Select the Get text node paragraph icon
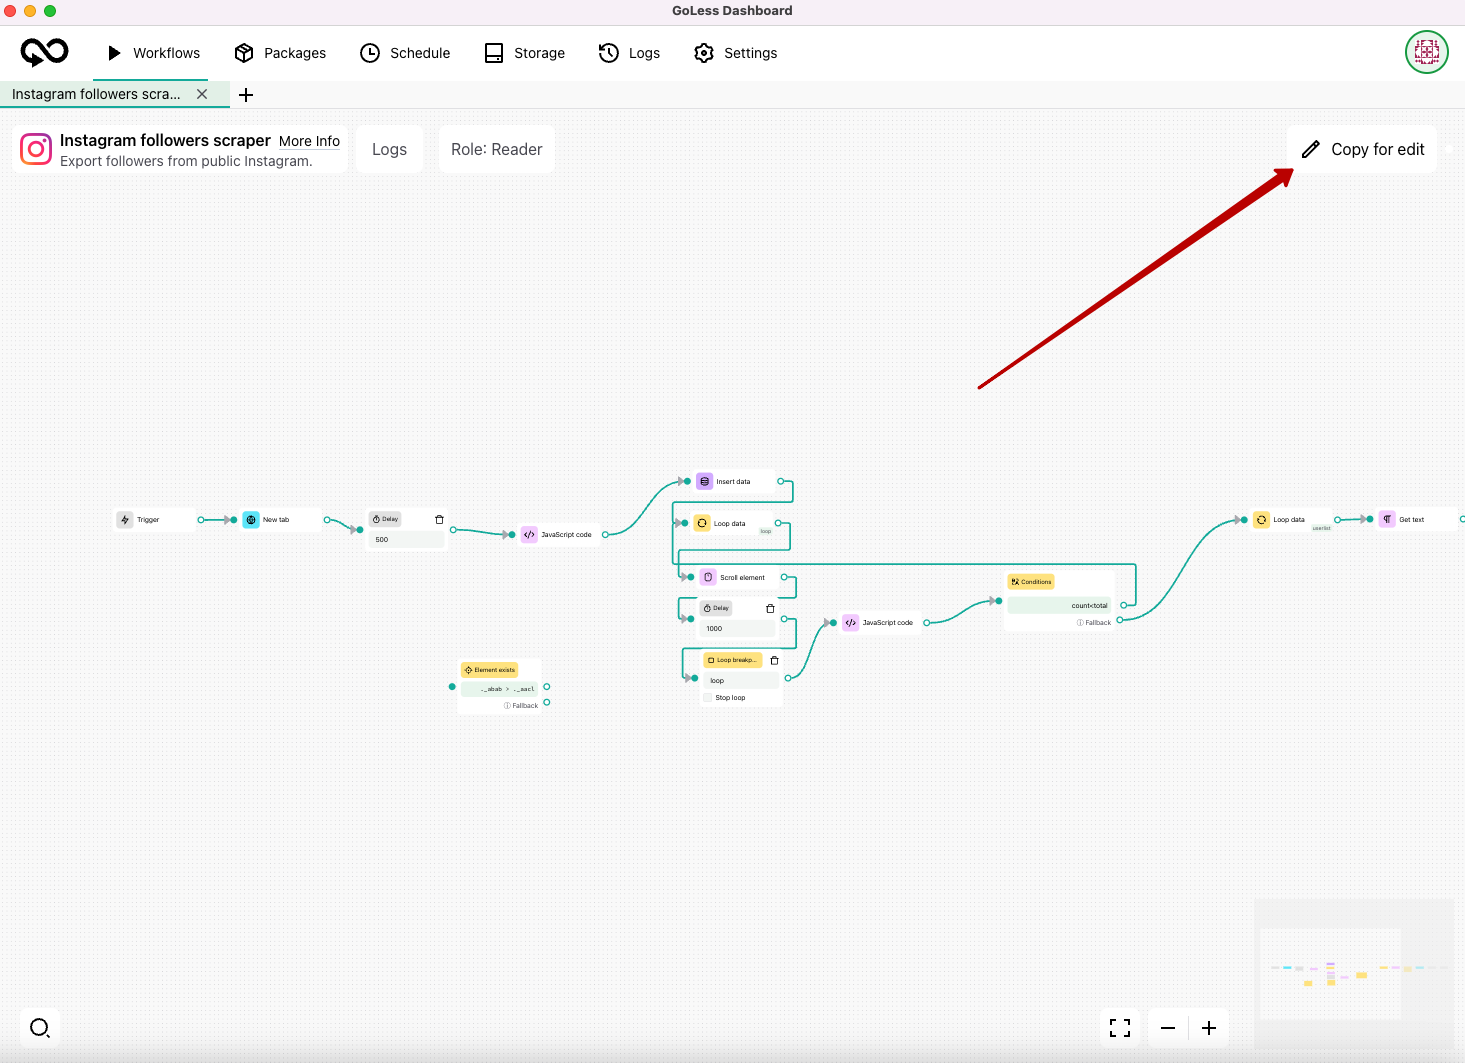 click(1387, 520)
